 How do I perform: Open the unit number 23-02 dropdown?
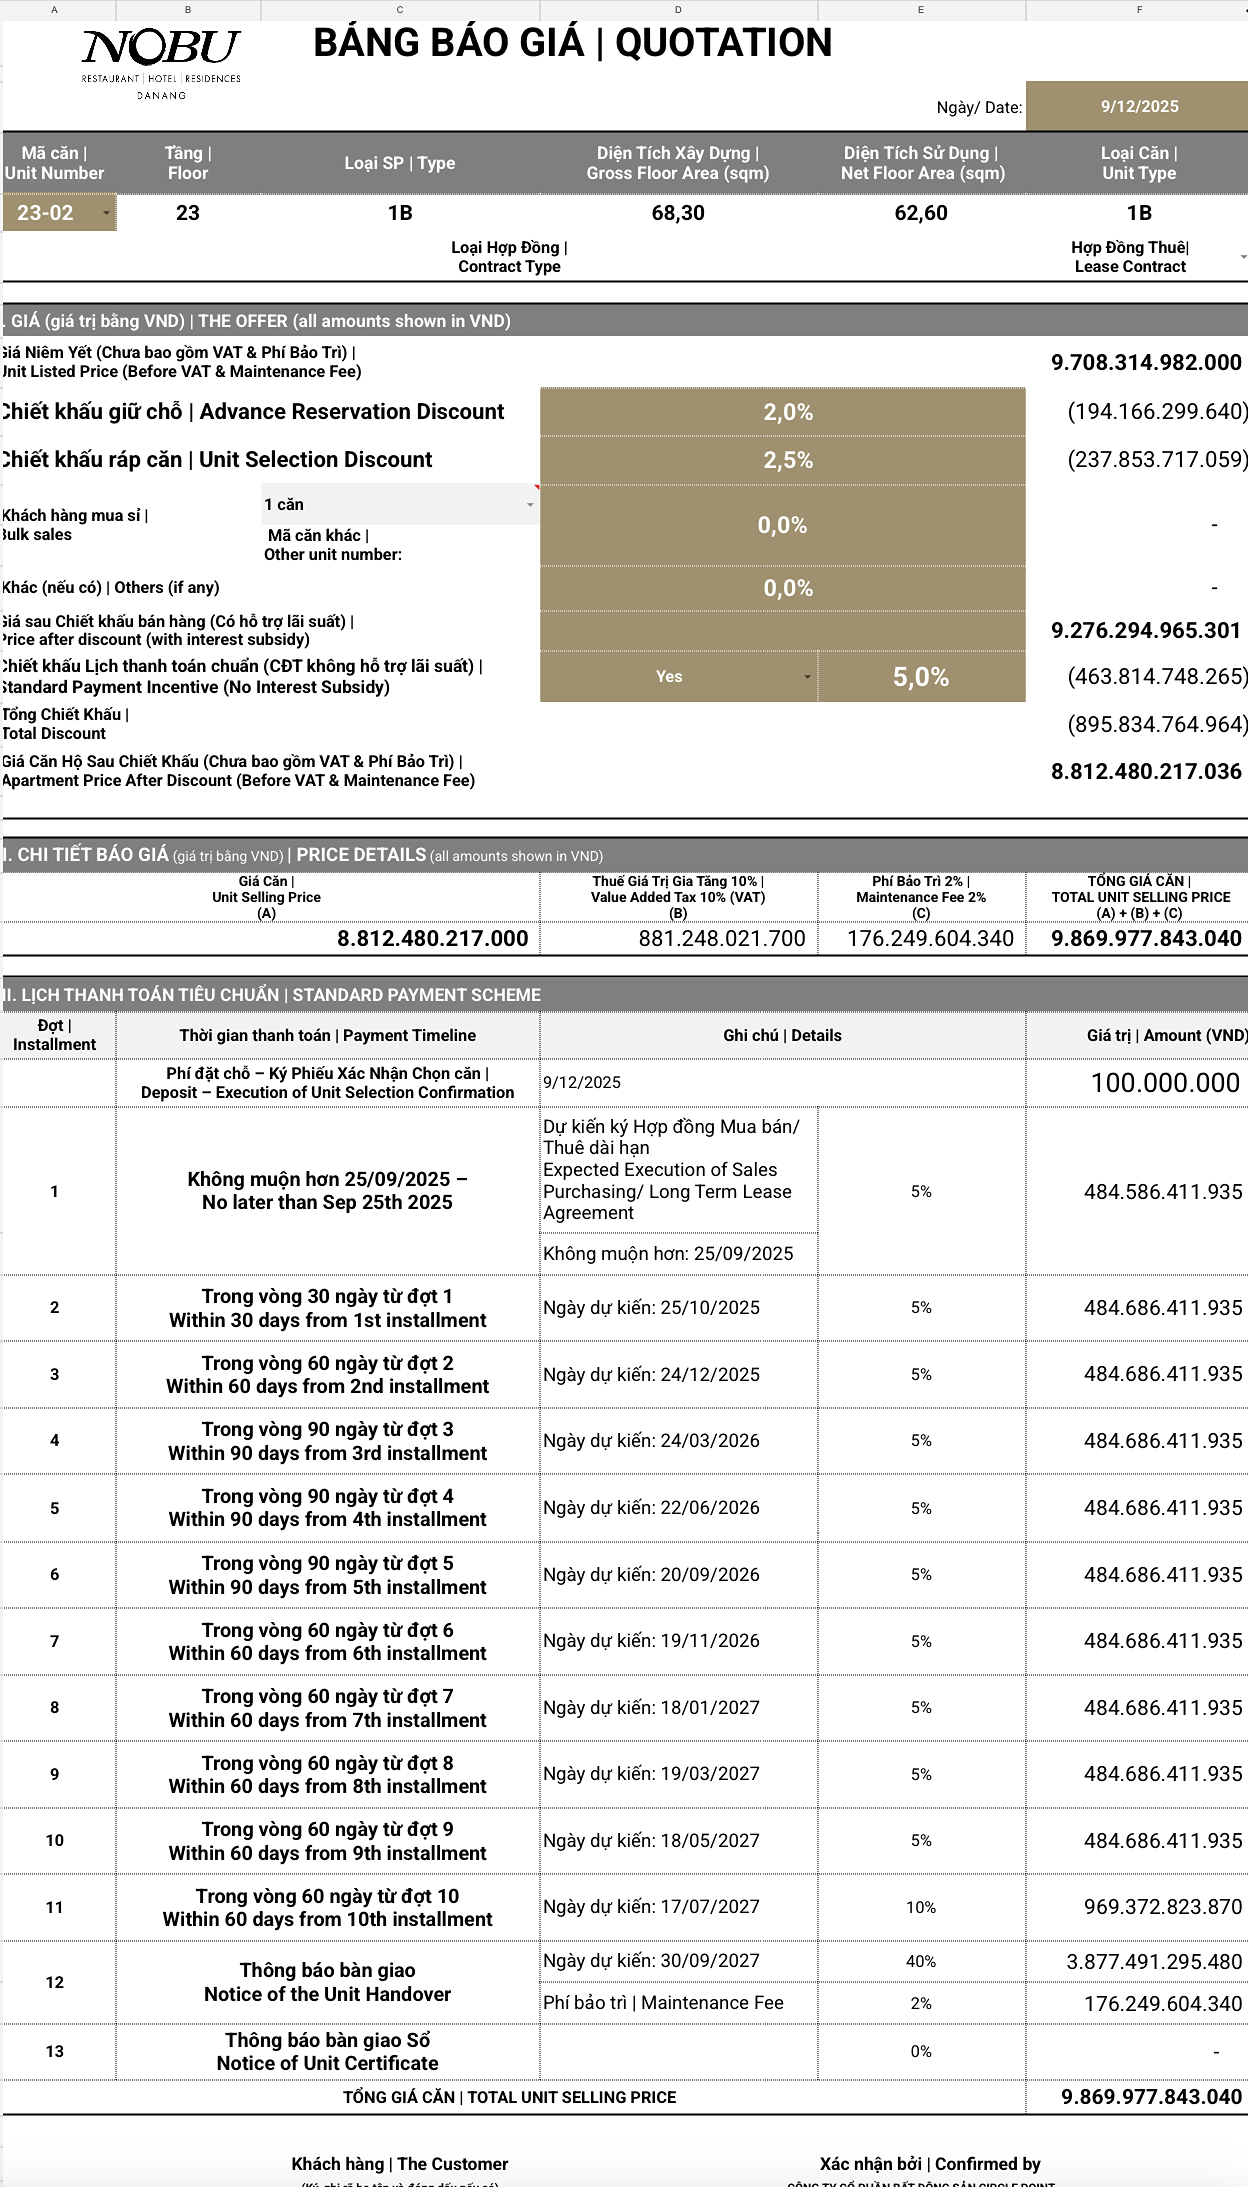click(105, 213)
